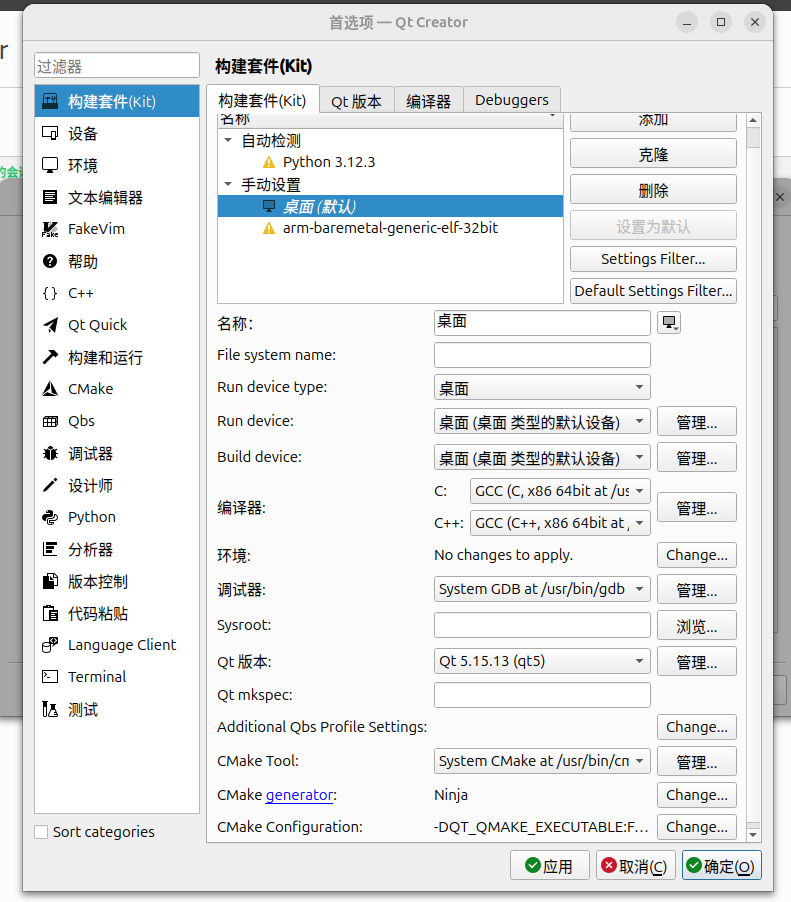Open the FakeVim category icon
The image size is (791, 902).
pyautogui.click(x=50, y=229)
